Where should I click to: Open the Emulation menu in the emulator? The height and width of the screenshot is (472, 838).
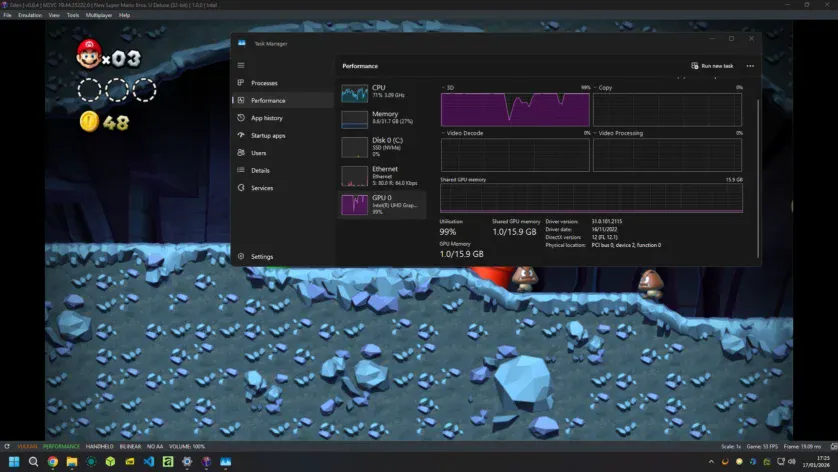coord(31,15)
